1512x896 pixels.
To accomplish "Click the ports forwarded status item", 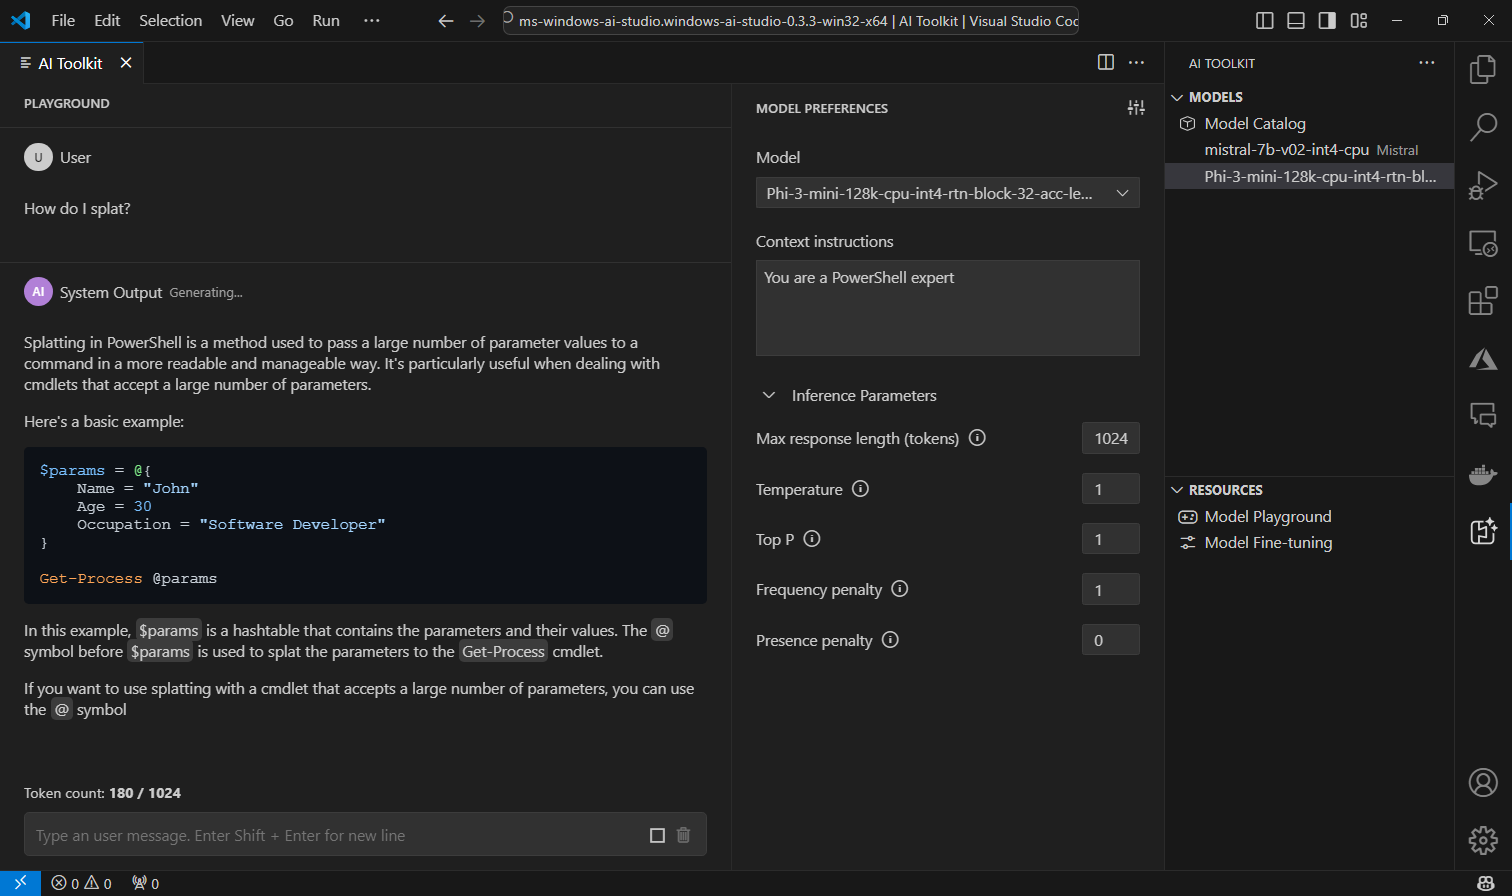I will point(146,884).
